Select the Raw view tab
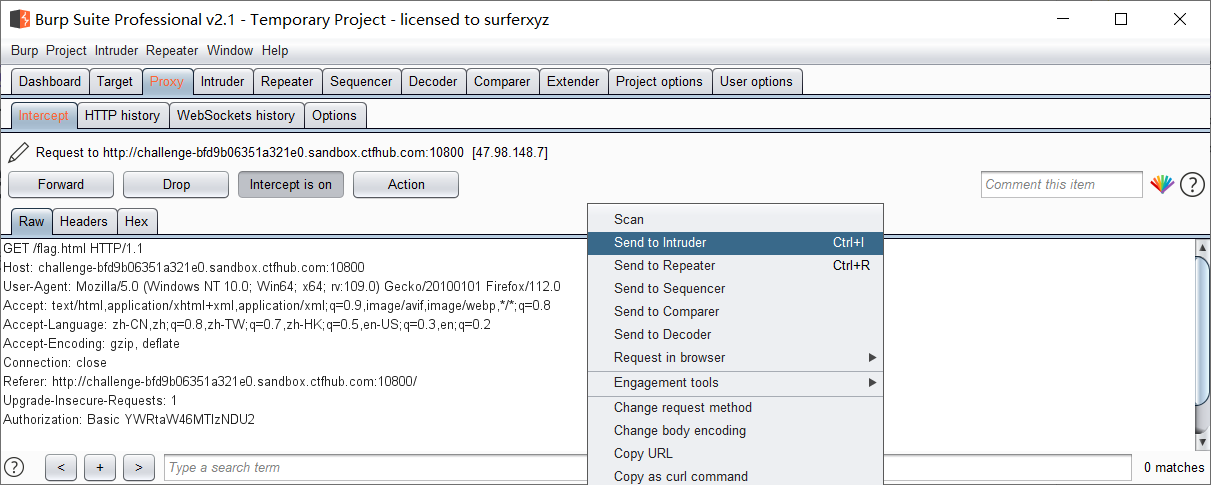 click(x=32, y=222)
